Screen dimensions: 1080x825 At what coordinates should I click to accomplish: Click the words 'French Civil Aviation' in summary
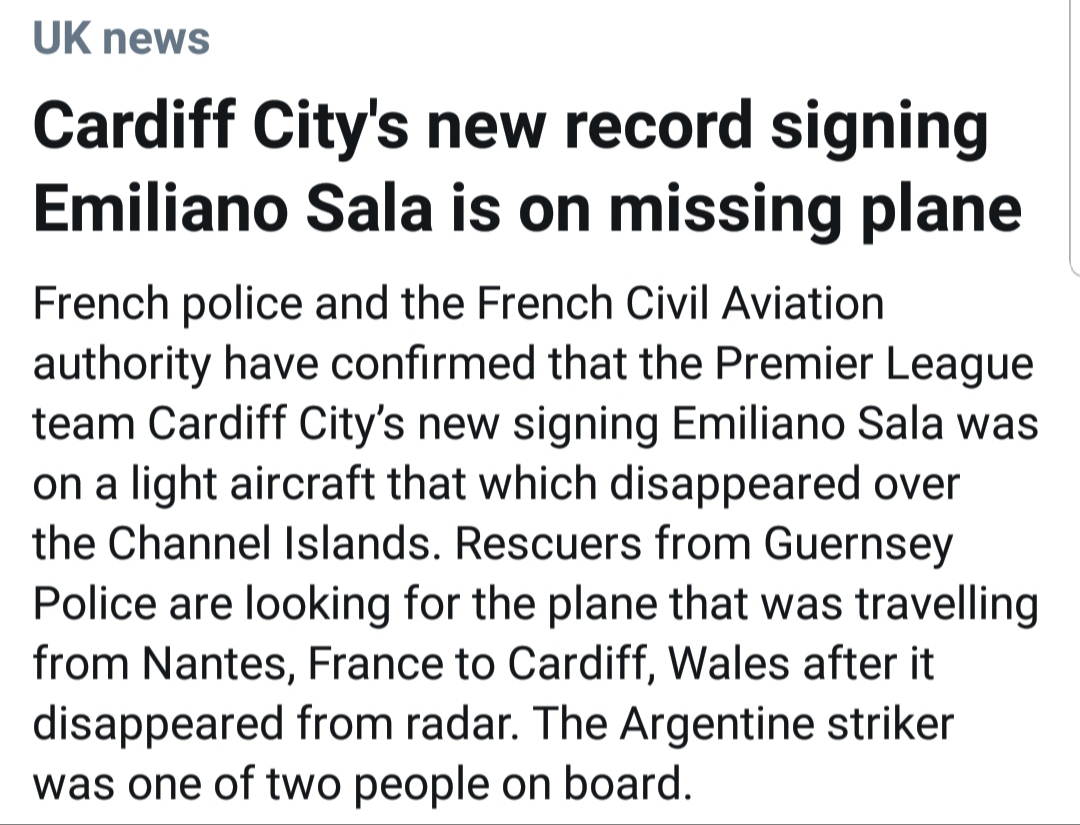click(x=680, y=303)
